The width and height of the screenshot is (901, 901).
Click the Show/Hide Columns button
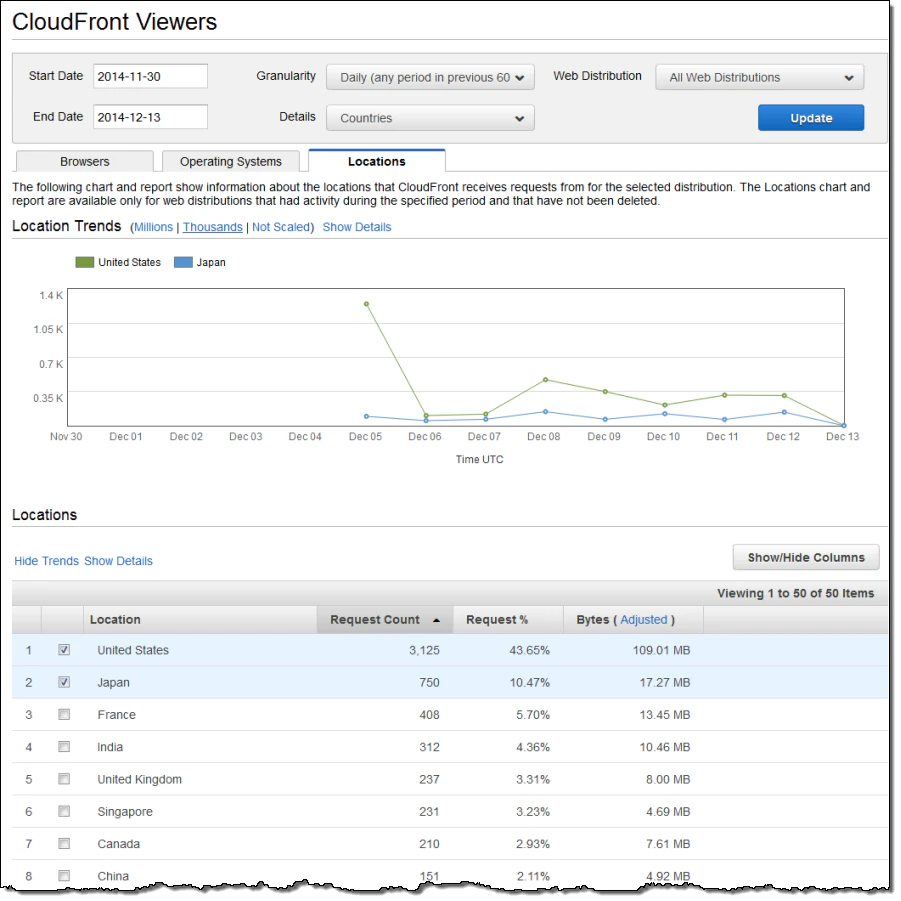coord(805,557)
